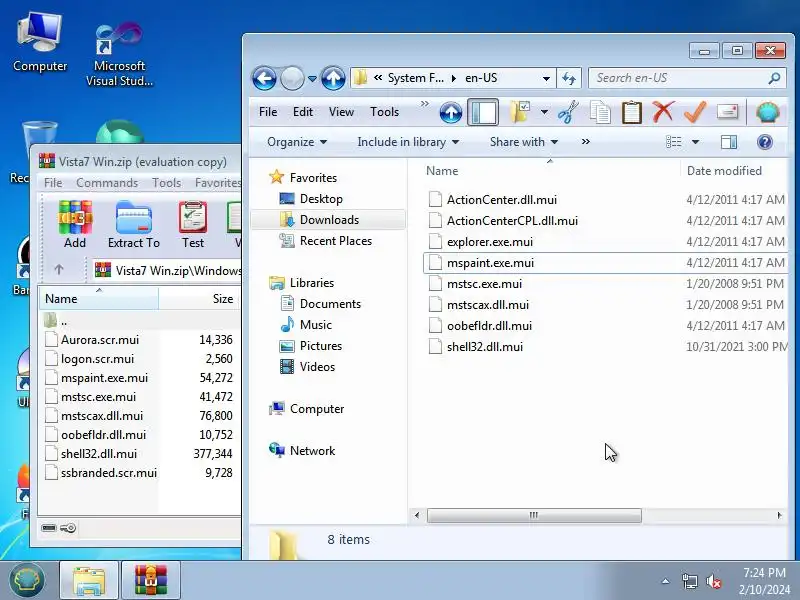Click horizontal scrollbar in file list
Image resolution: width=800 pixels, height=600 pixels.
pyautogui.click(x=534, y=515)
